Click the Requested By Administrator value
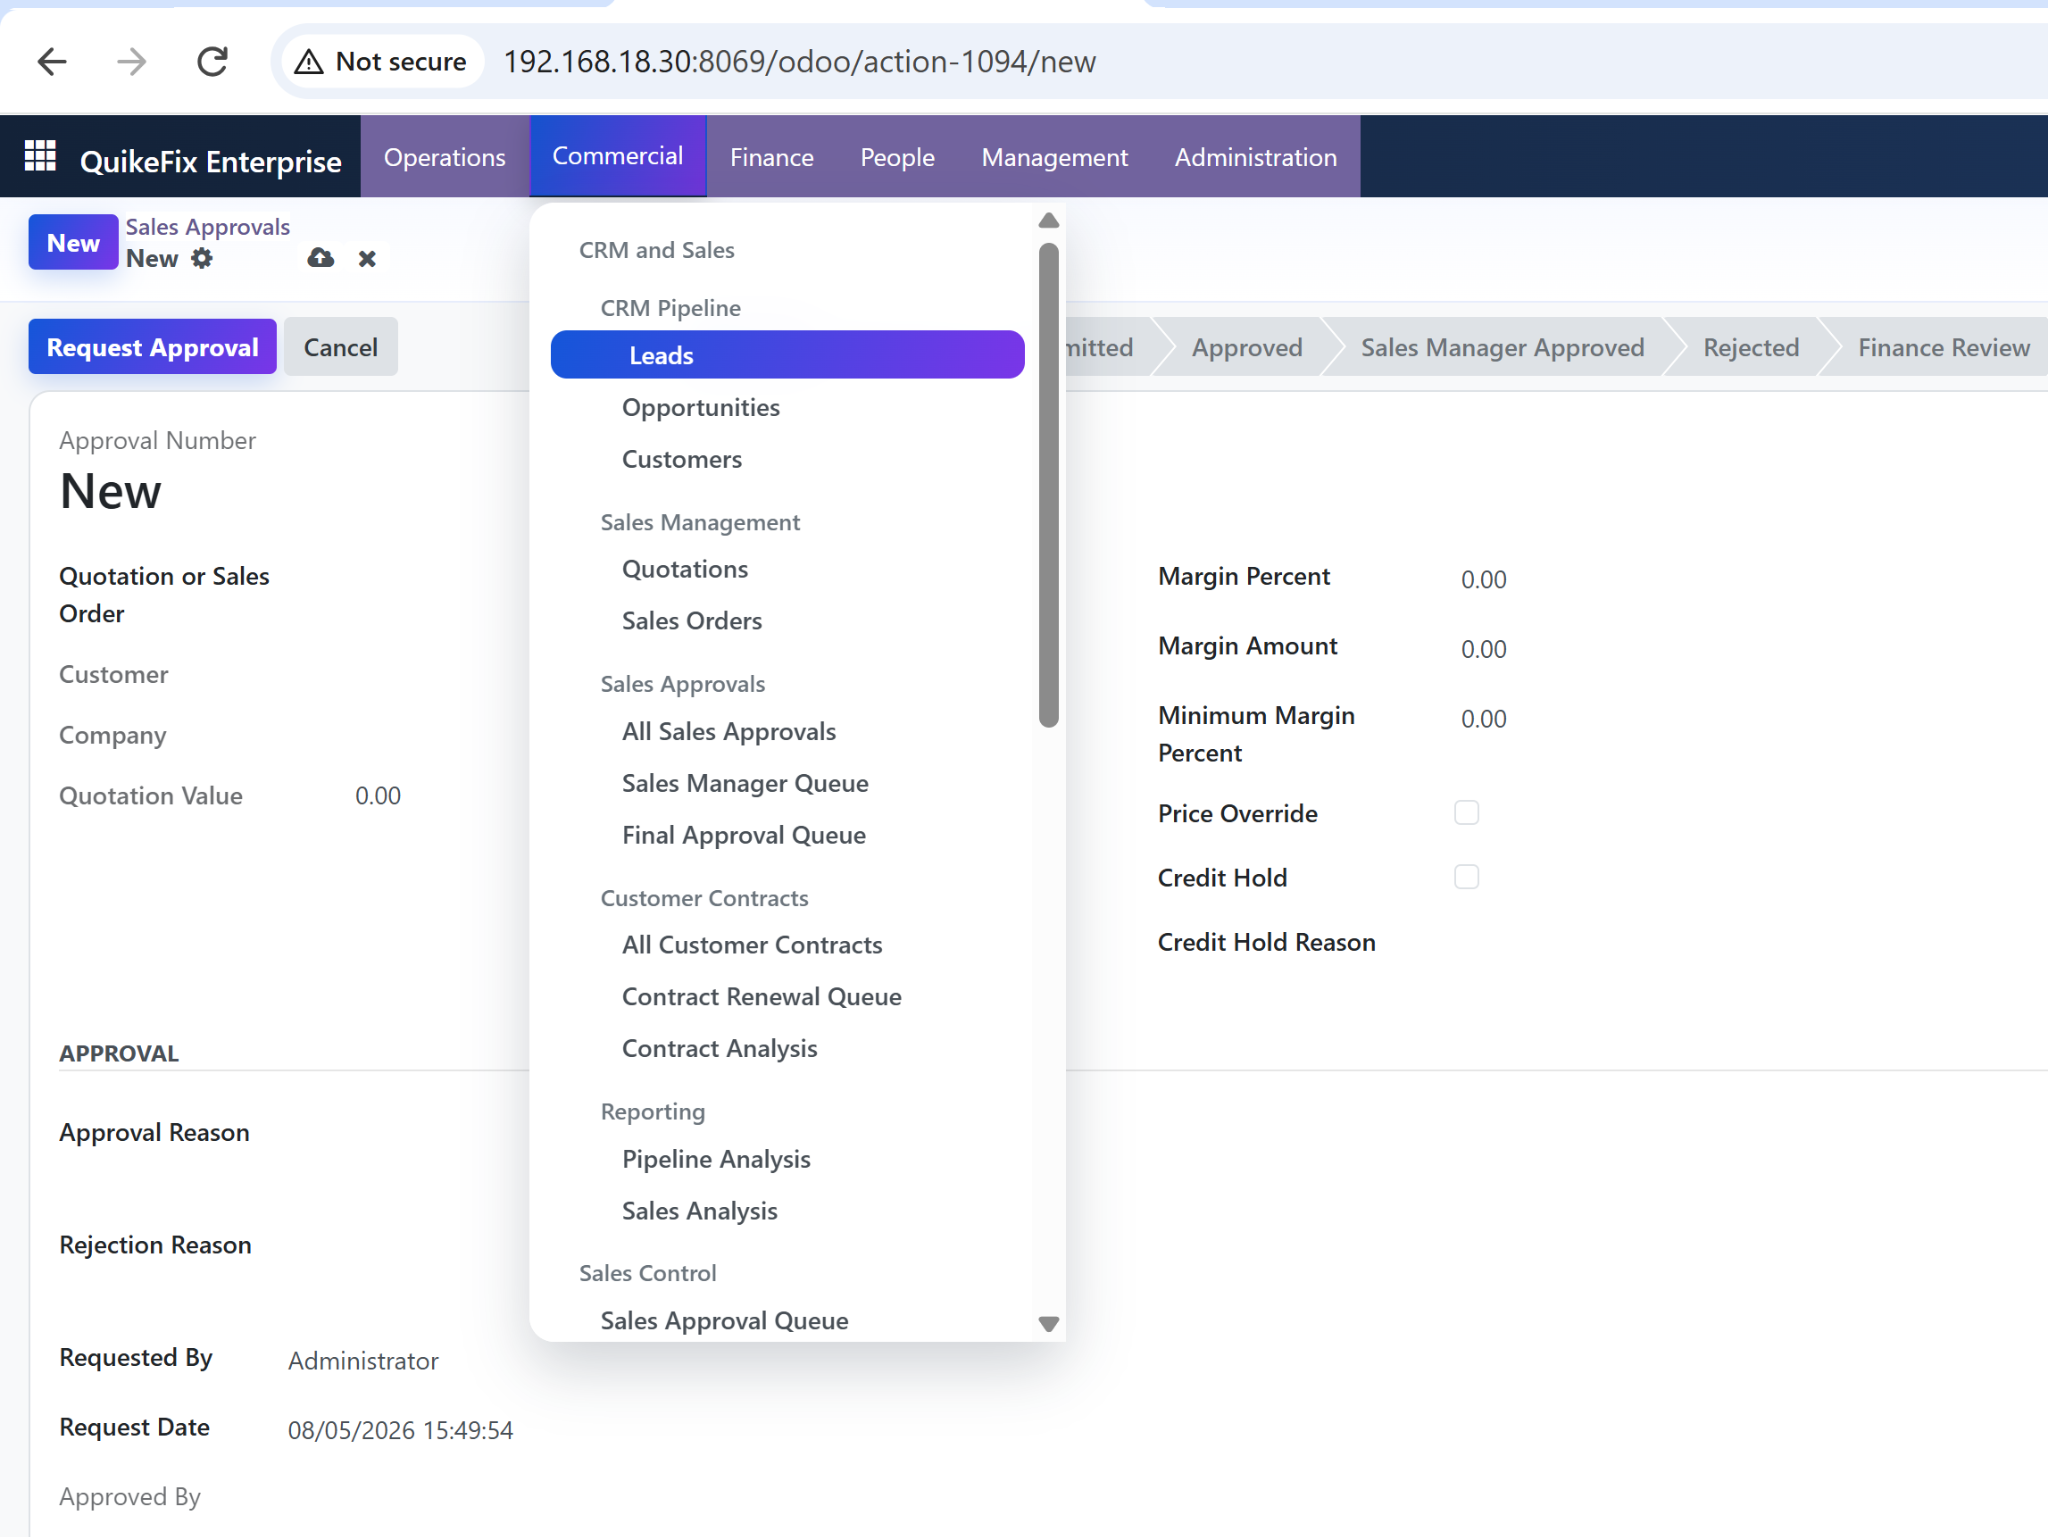 pyautogui.click(x=363, y=1361)
